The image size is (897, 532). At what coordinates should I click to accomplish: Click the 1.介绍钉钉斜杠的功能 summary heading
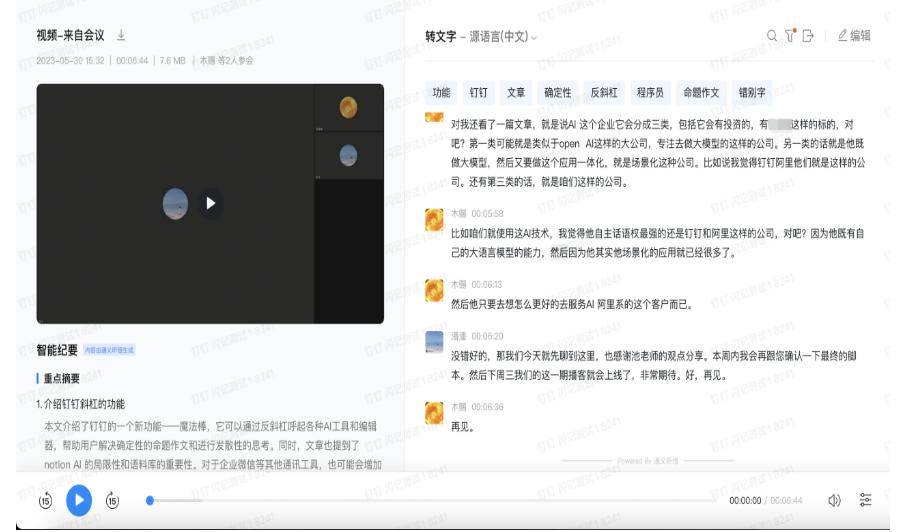pyautogui.click(x=81, y=404)
